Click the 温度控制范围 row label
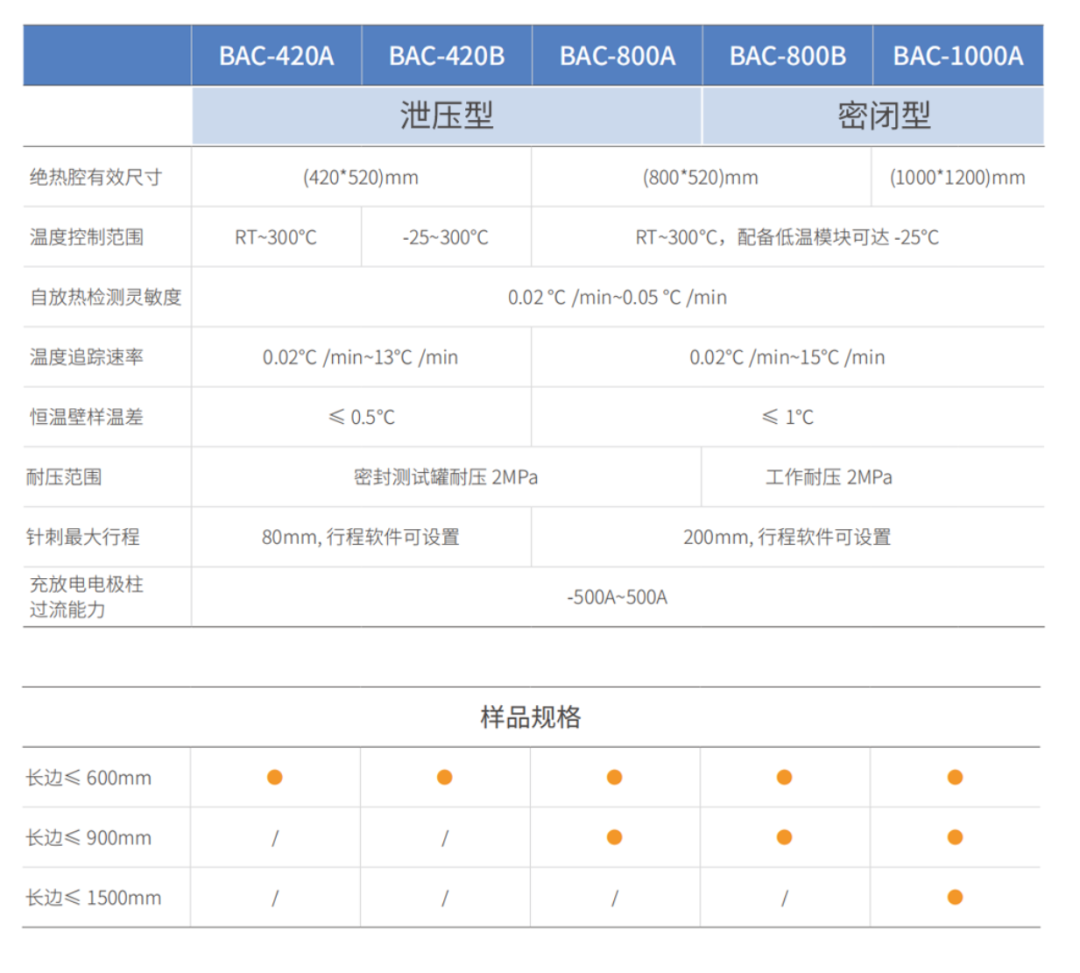Image resolution: width=1080 pixels, height=973 pixels. coord(87,238)
